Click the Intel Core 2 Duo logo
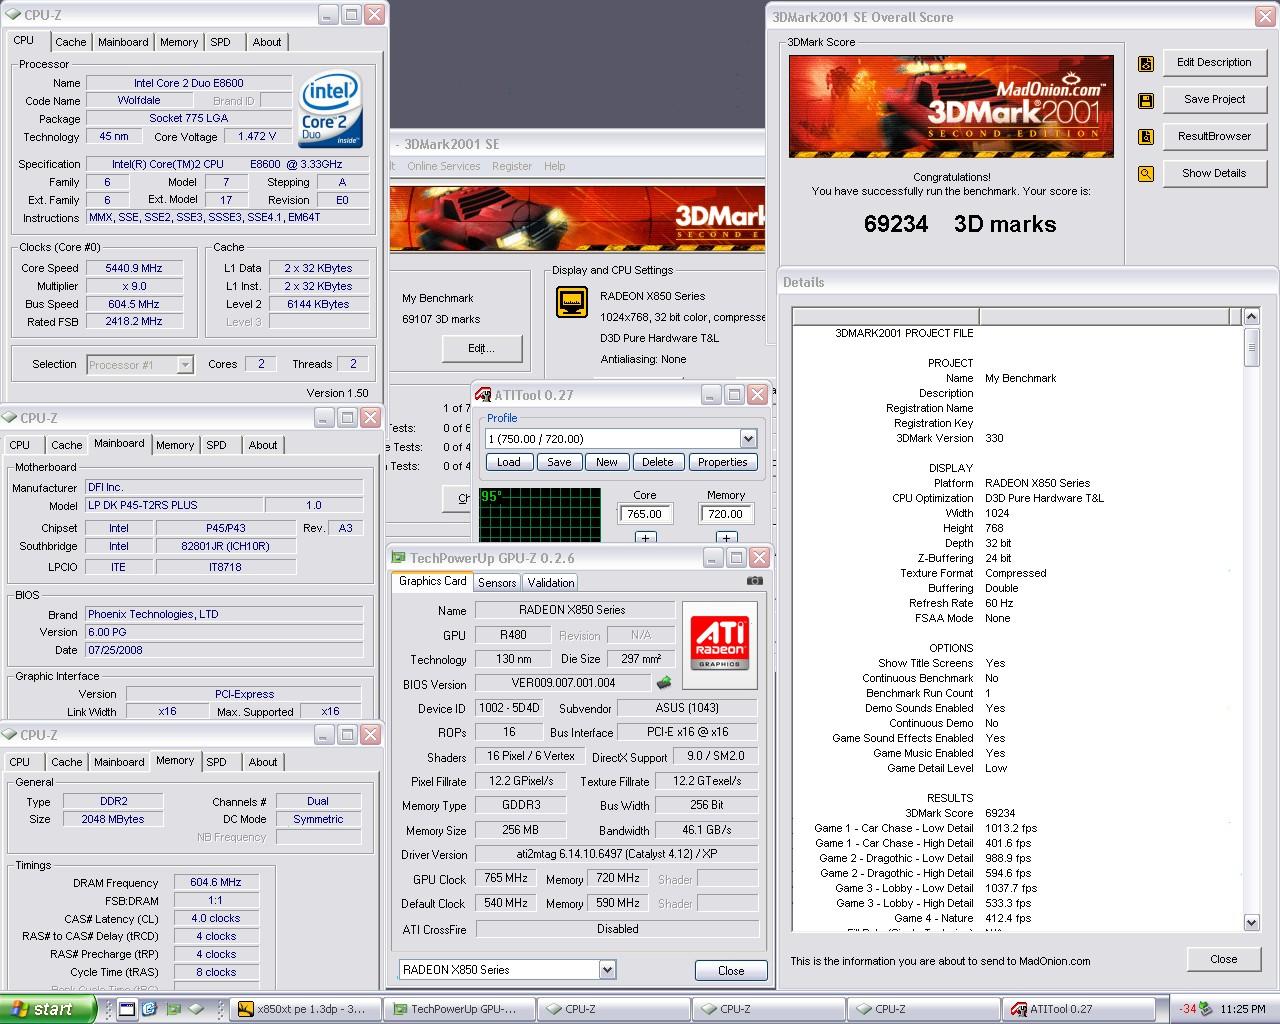Viewport: 1280px width, 1024px height. tap(330, 109)
